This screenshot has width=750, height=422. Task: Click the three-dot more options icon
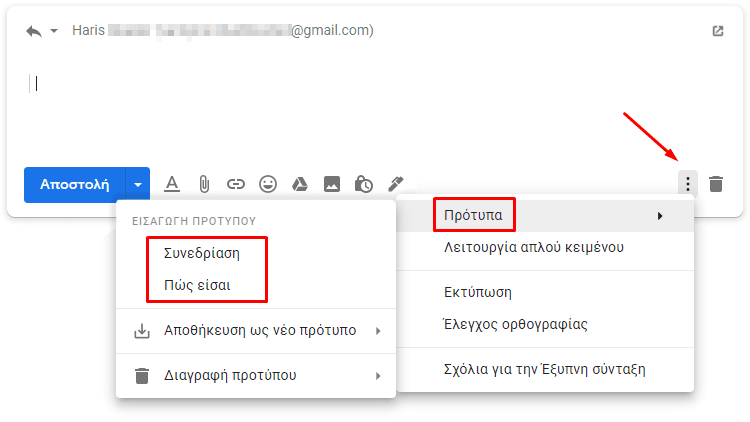pyautogui.click(x=688, y=184)
